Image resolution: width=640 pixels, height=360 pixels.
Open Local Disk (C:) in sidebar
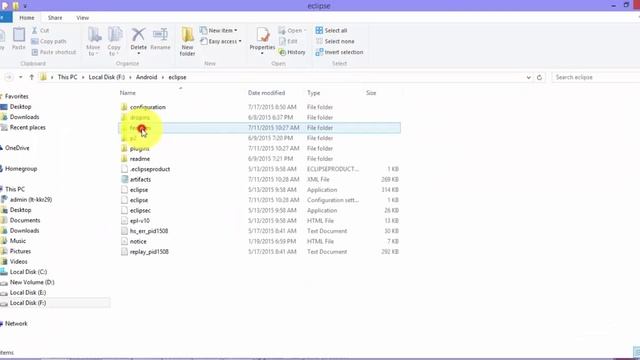point(28,272)
